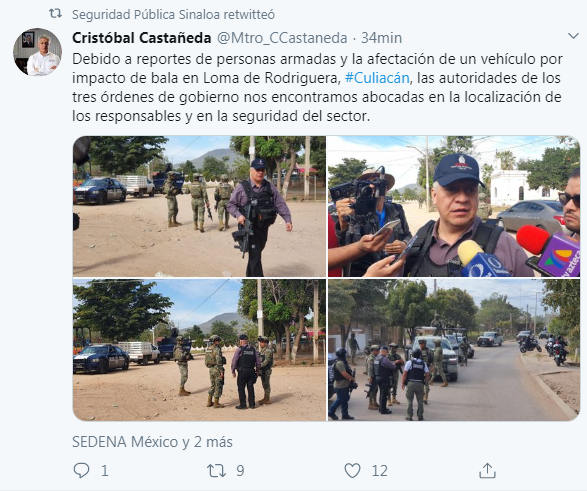
Task: Open bottom-right photo of street convoy
Action: 454,350
